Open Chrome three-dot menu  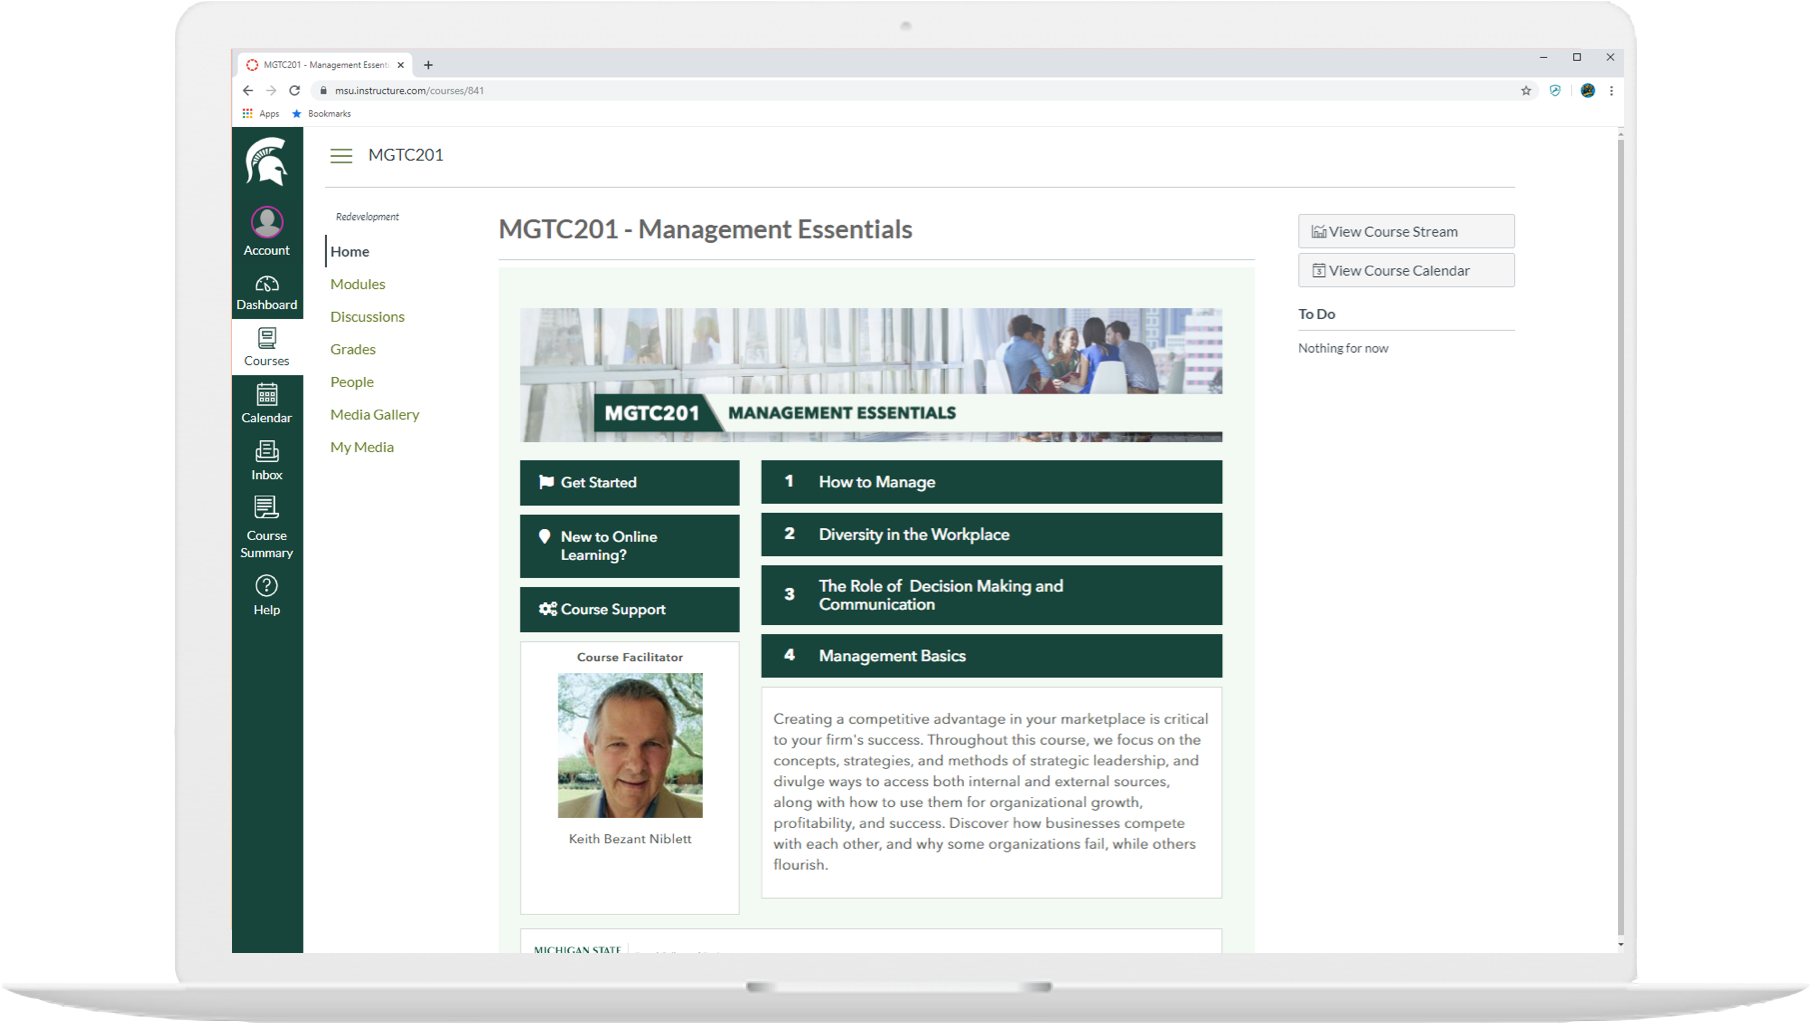tap(1611, 90)
